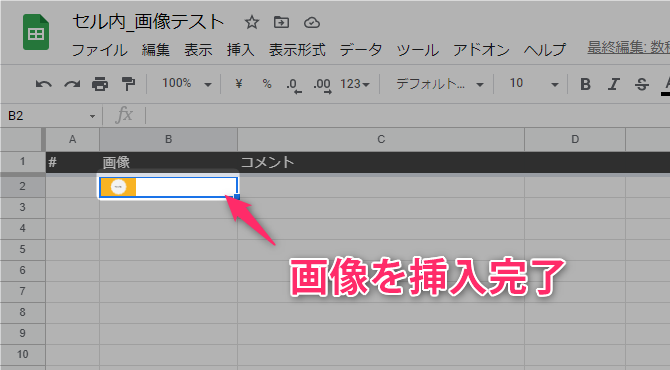This screenshot has width=670, height=370.
Task: Open the 表示 menu
Action: [198, 50]
